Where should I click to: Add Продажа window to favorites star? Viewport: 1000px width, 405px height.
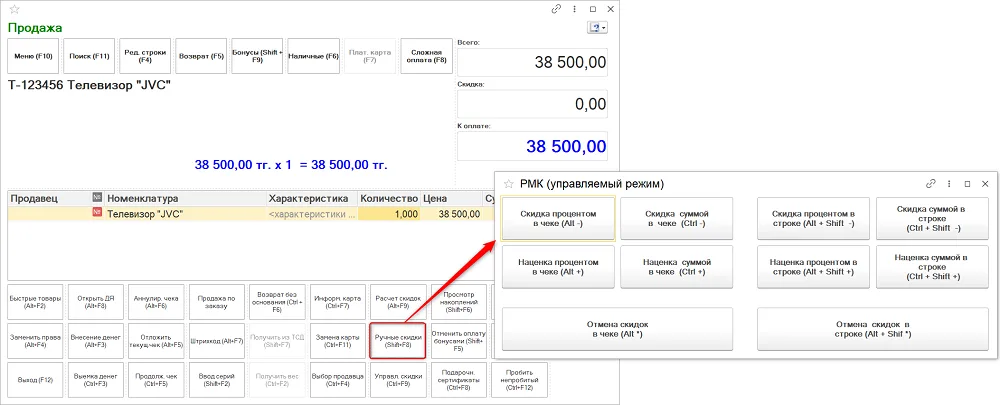pos(14,9)
